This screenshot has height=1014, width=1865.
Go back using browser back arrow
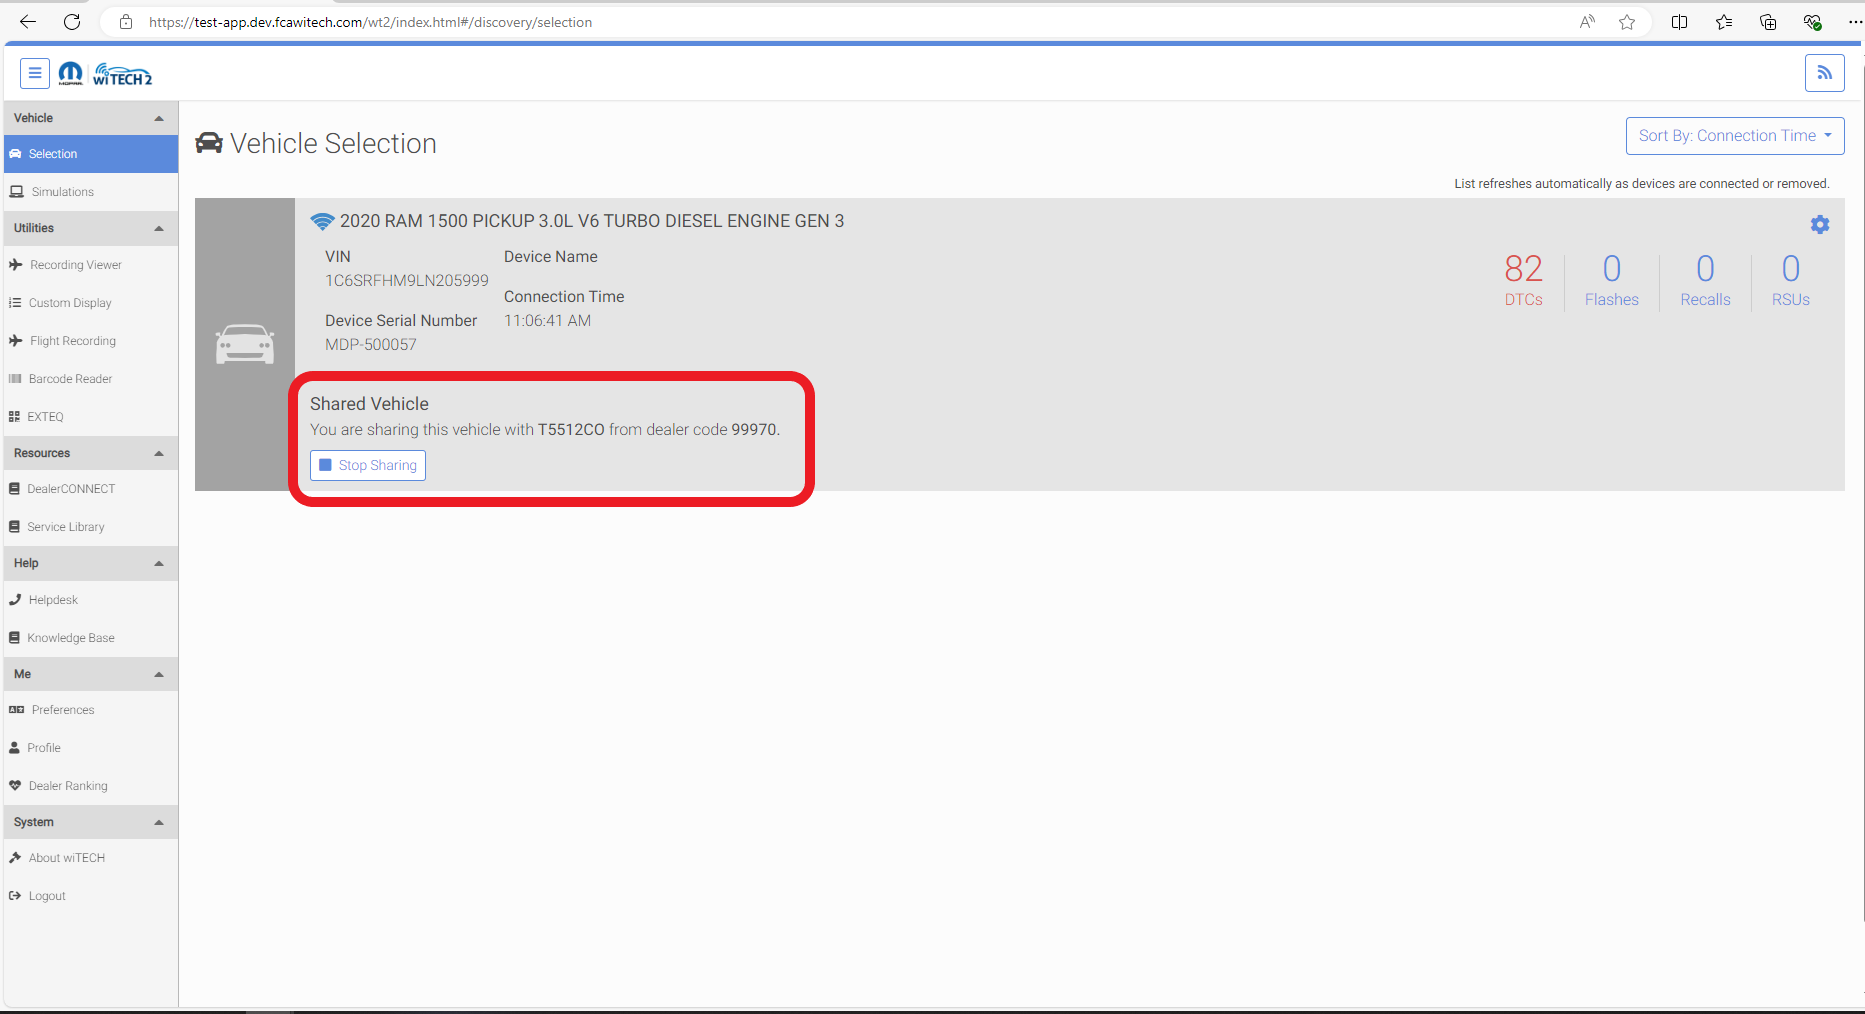click(28, 22)
